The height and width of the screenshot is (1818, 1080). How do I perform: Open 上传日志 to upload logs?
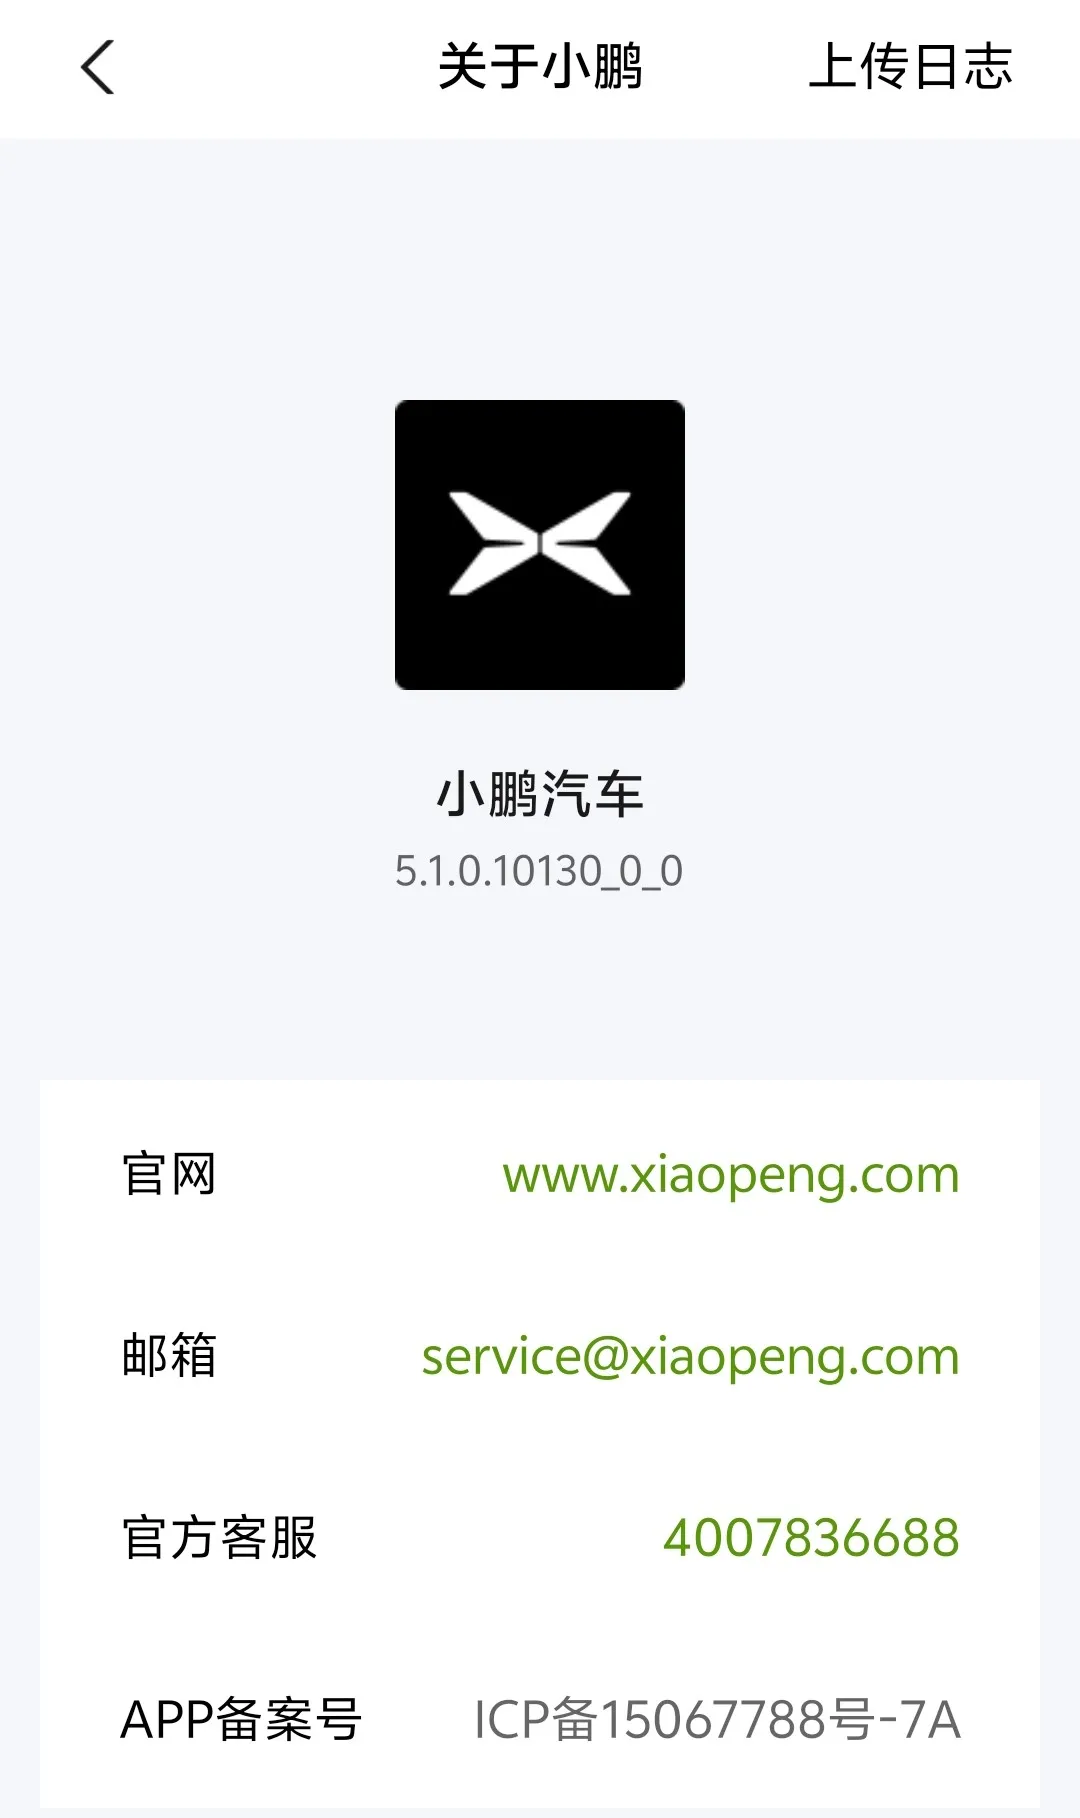pos(910,67)
